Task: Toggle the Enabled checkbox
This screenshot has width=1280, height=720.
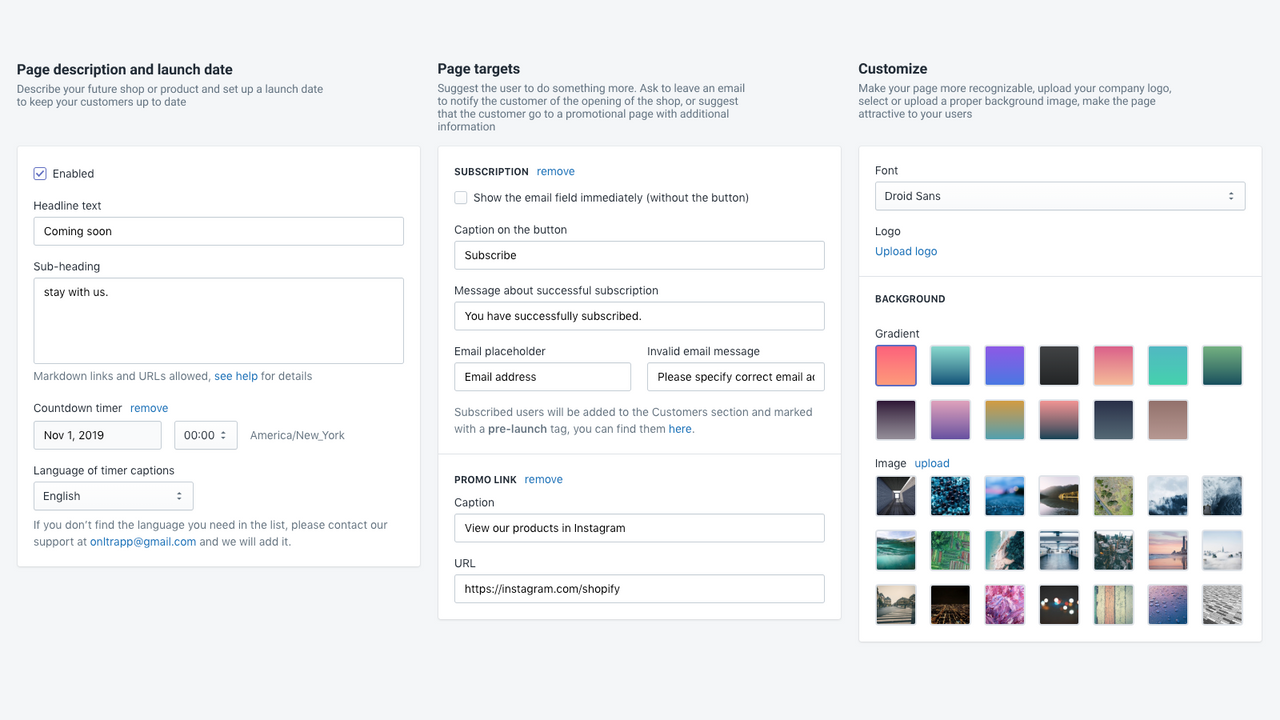Action: coord(40,173)
